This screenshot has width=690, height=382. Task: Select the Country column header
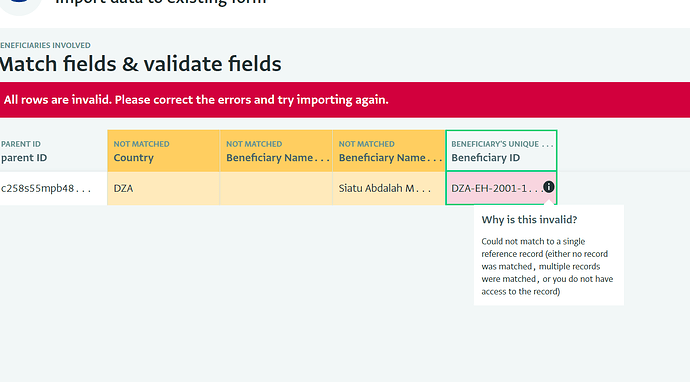tap(163, 151)
